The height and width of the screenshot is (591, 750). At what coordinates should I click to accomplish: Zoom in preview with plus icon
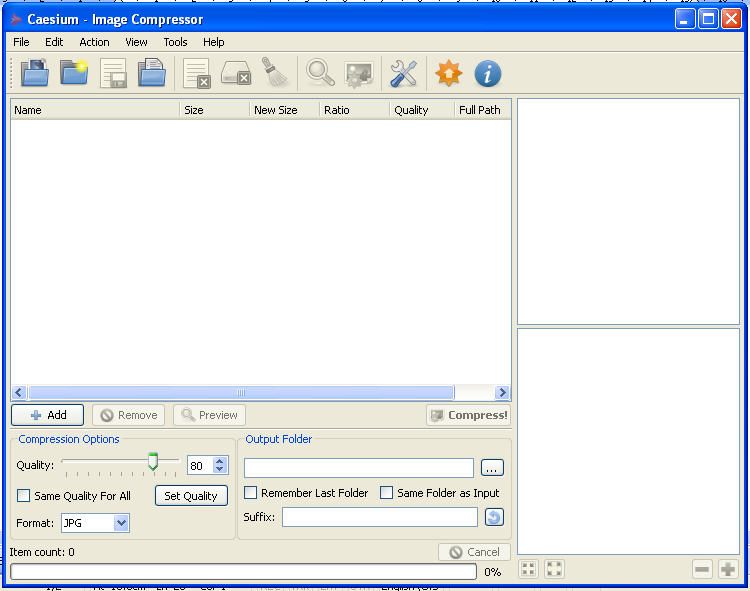(728, 569)
